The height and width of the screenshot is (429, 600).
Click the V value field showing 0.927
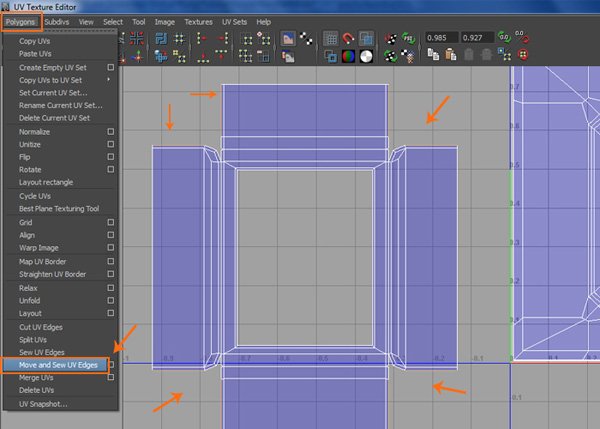click(477, 38)
